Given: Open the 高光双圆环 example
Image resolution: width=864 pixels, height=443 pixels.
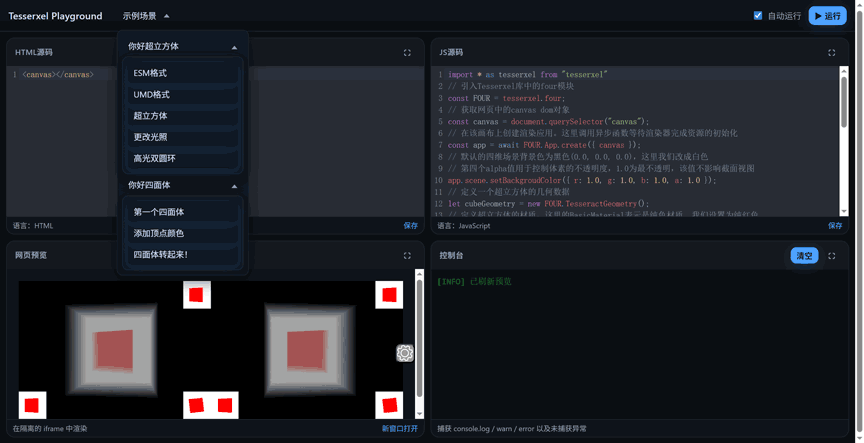Looking at the screenshot, I should 183,159.
